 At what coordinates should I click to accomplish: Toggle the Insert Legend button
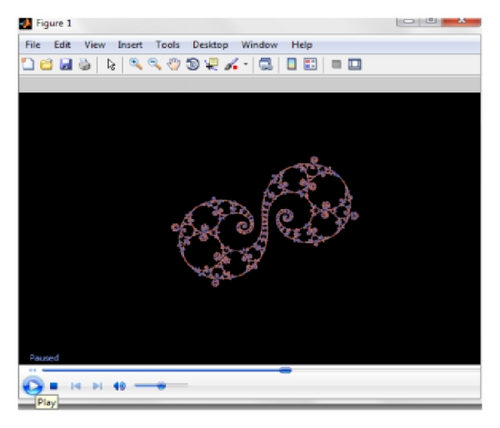[310, 64]
